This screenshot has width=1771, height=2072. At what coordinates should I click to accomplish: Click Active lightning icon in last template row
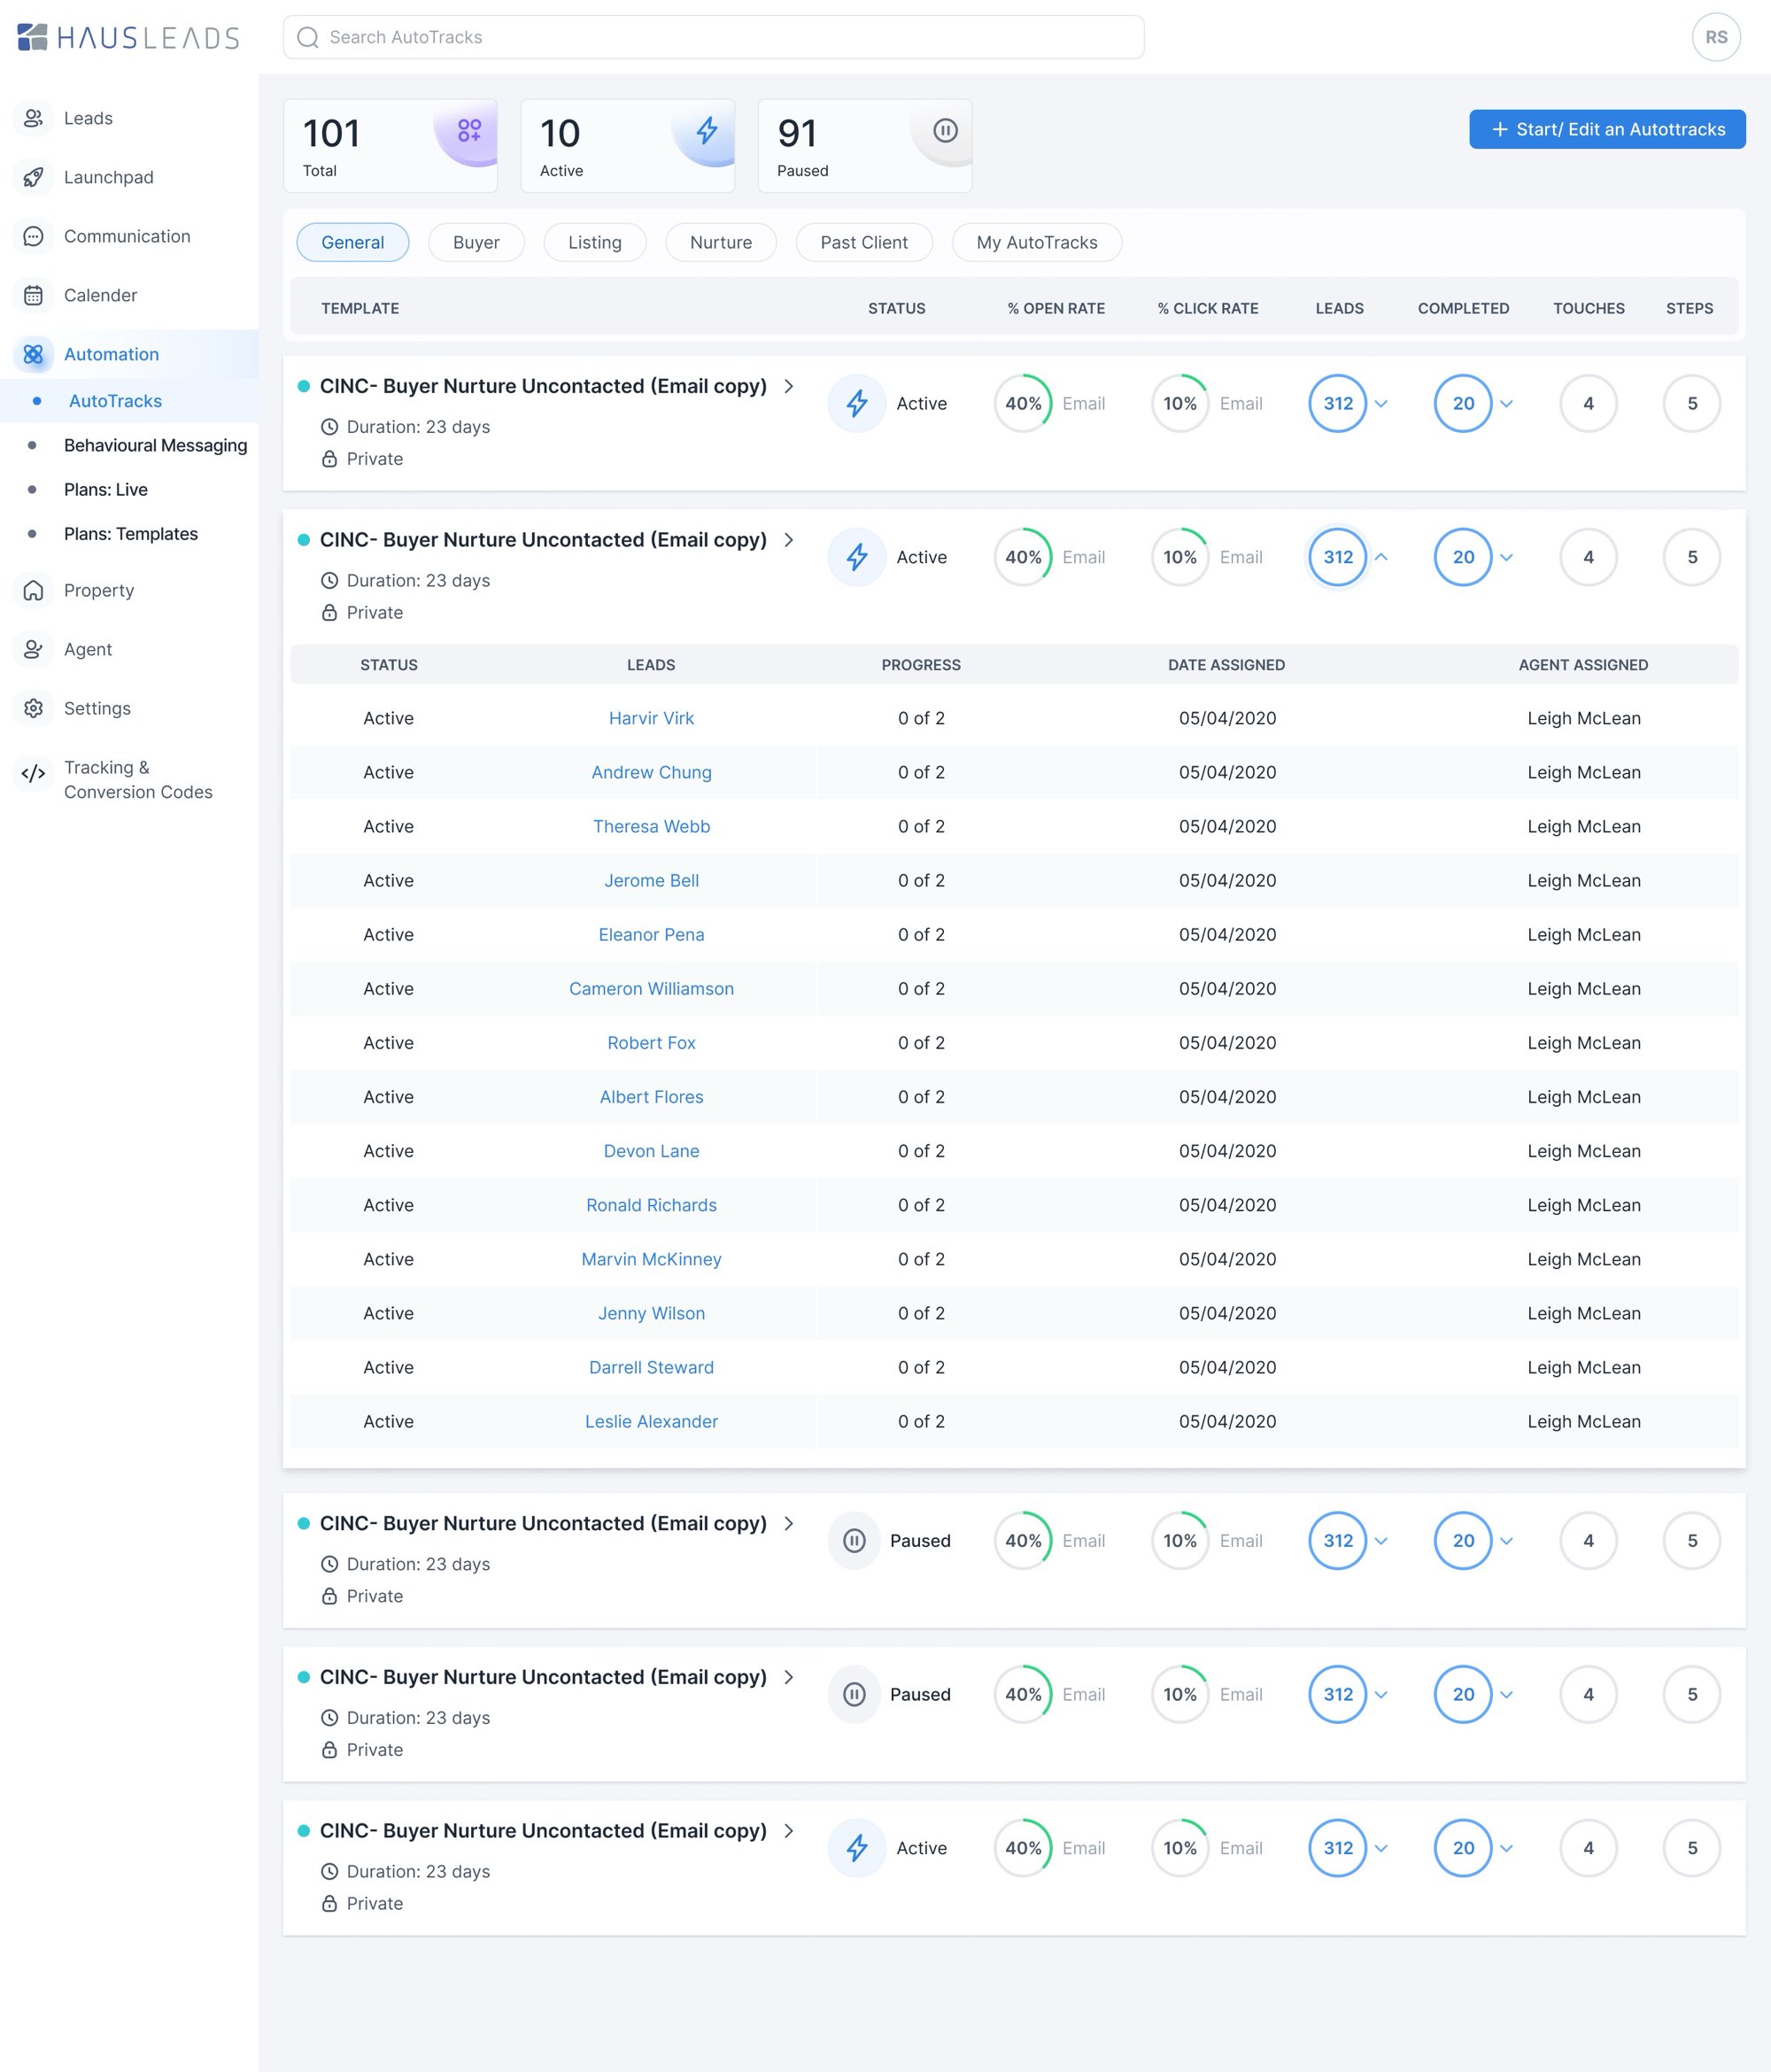857,1847
